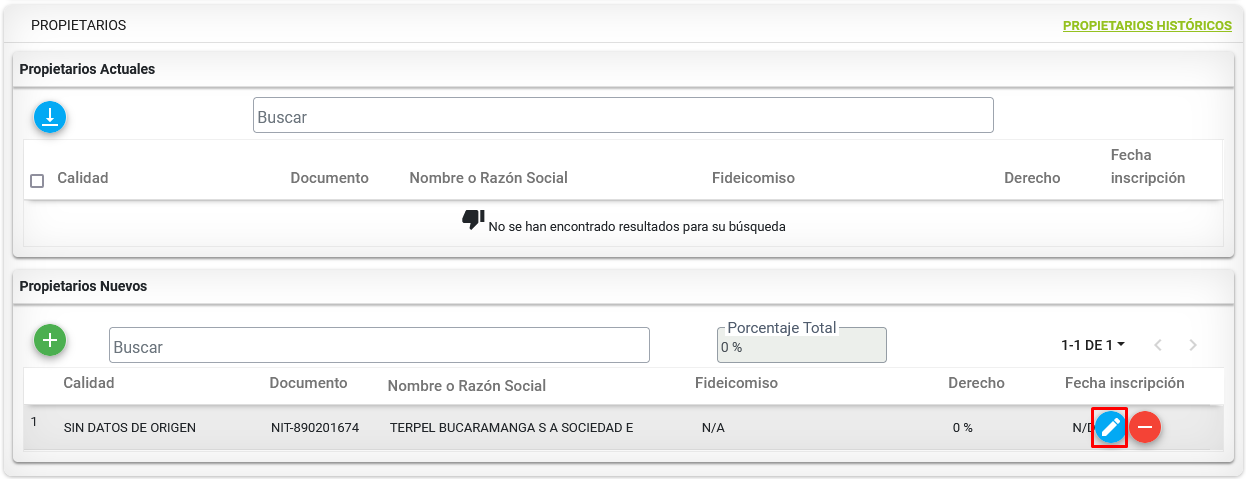Sort by Nombre o Razón Social in Propietarios Nuevos
Image resolution: width=1246 pixels, height=479 pixels.
467,386
